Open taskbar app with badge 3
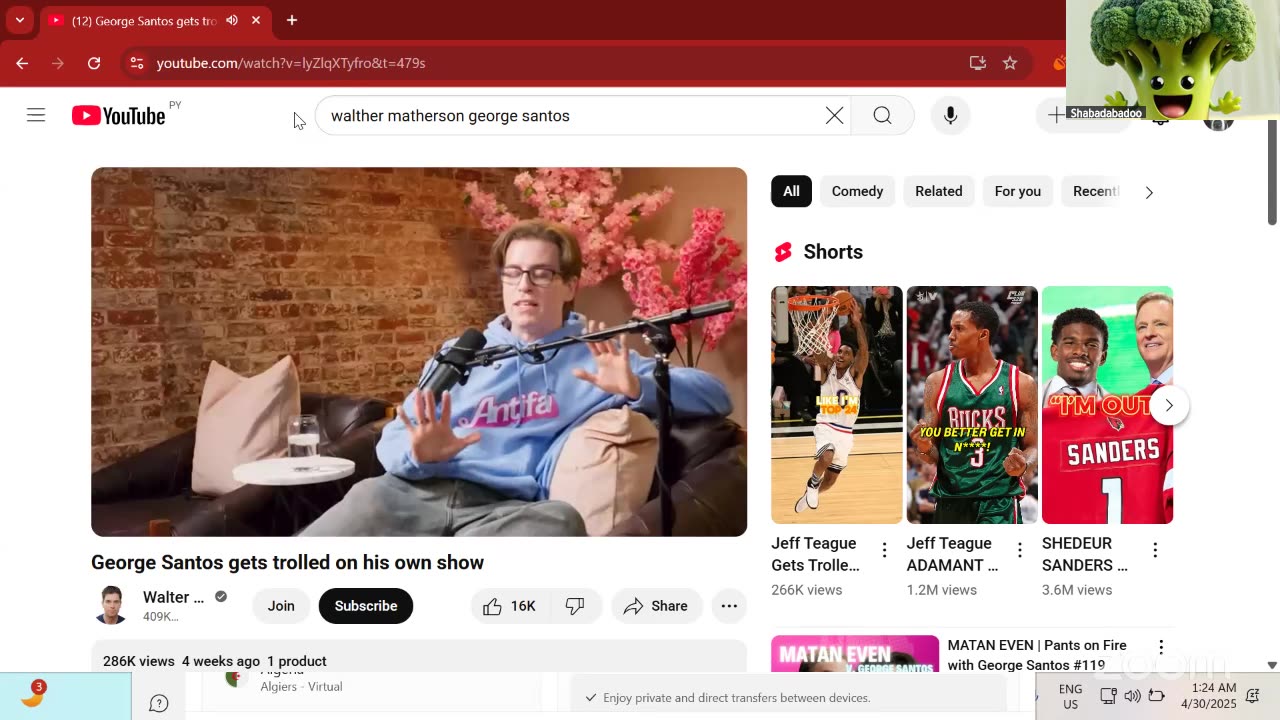The image size is (1280, 720). click(33, 696)
